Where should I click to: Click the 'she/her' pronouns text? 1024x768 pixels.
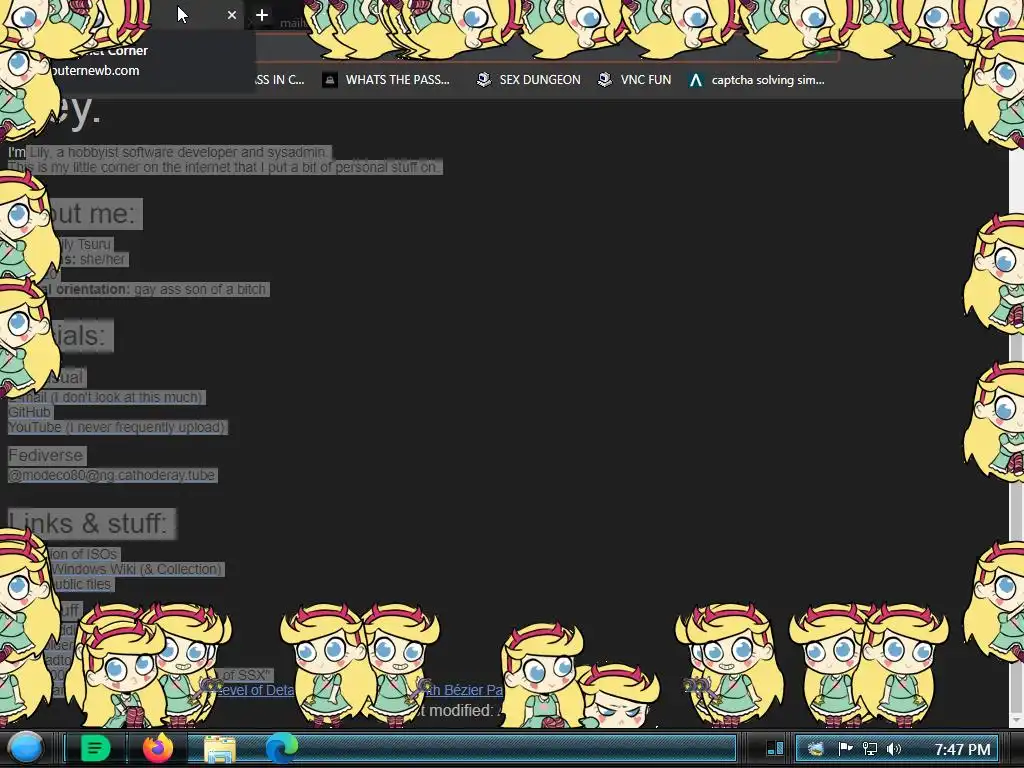point(103,259)
